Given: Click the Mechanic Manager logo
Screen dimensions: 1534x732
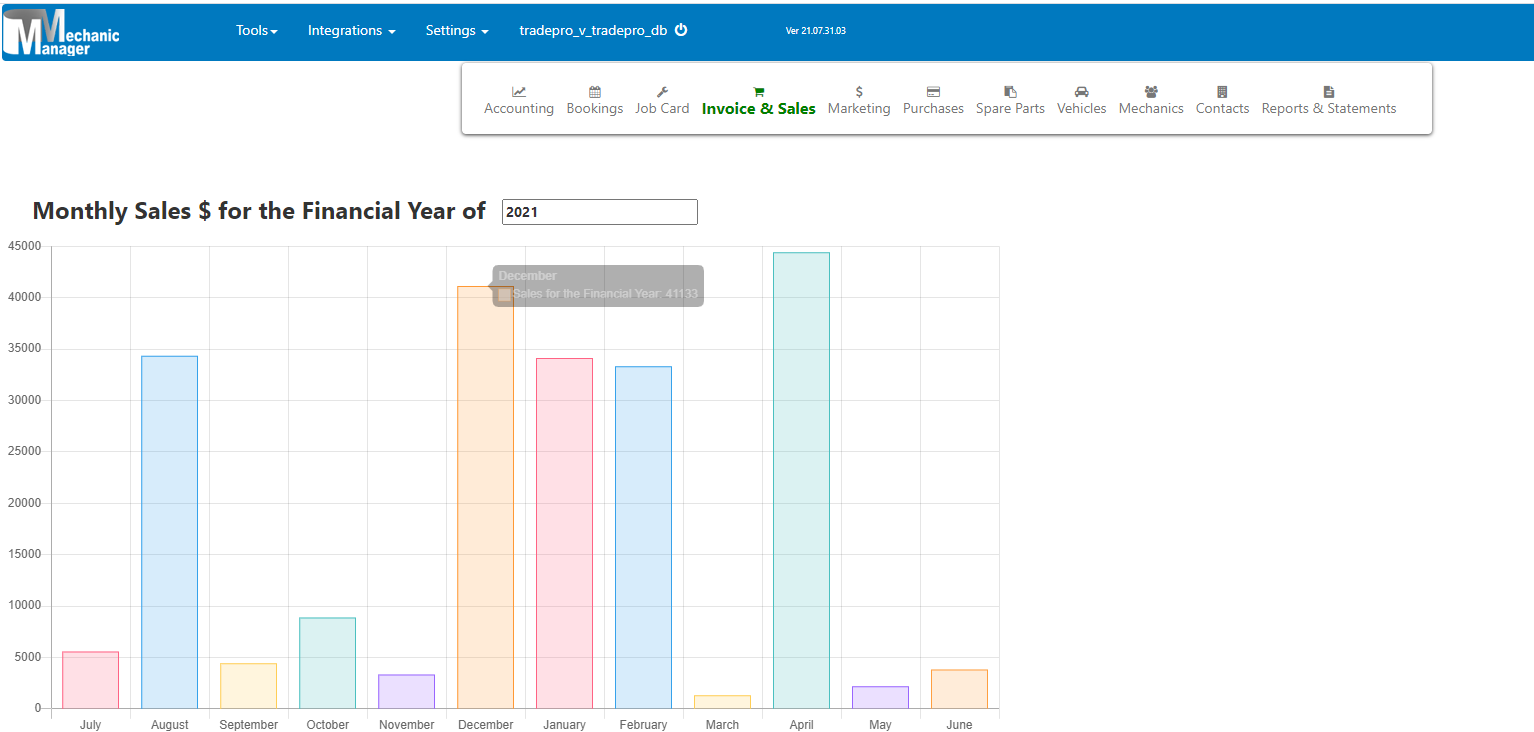Looking at the screenshot, I should [61, 33].
